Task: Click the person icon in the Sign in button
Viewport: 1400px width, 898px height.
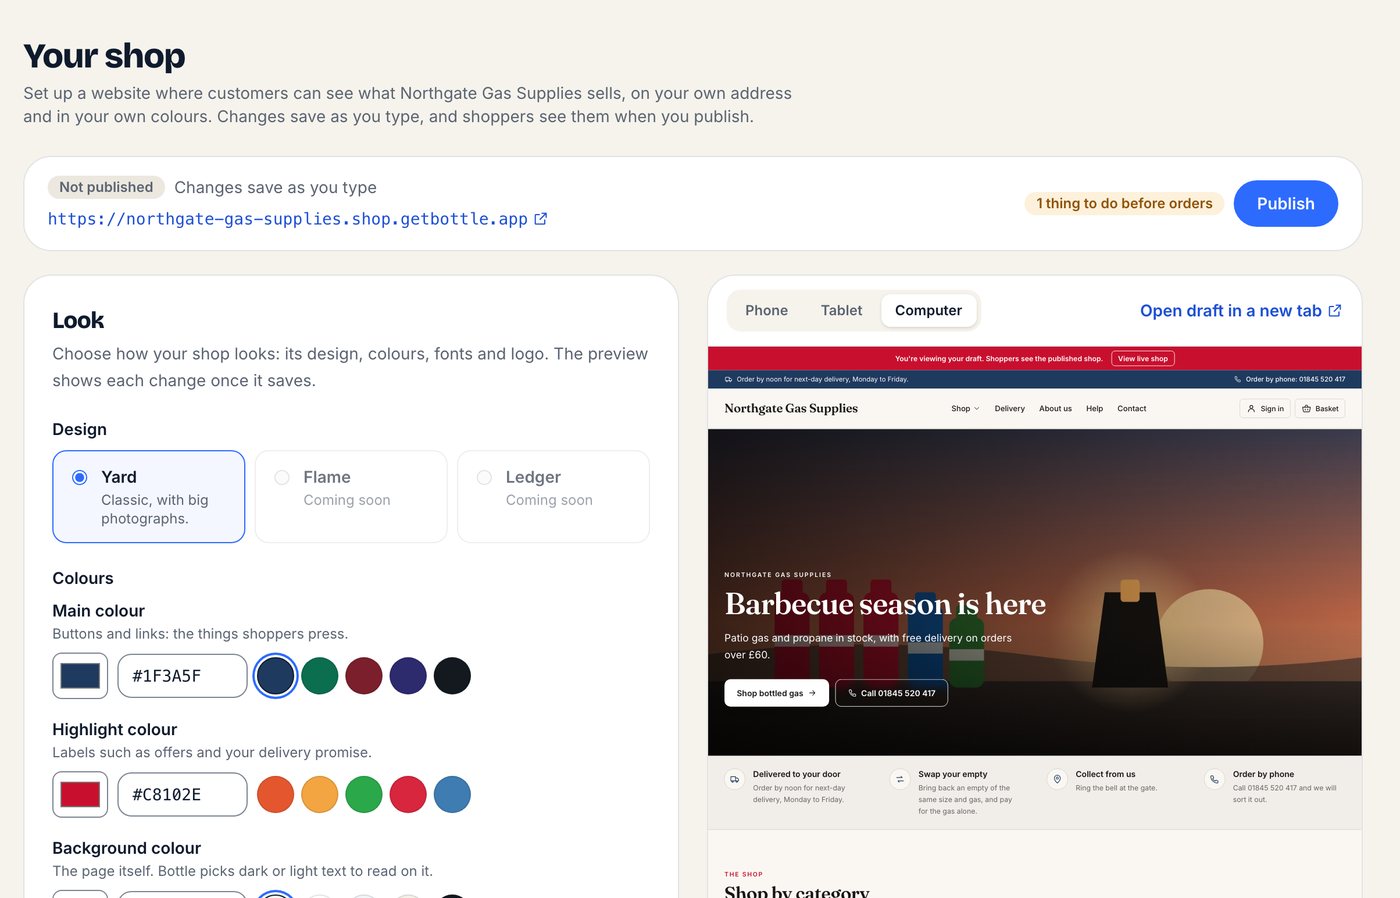Action: (1251, 408)
